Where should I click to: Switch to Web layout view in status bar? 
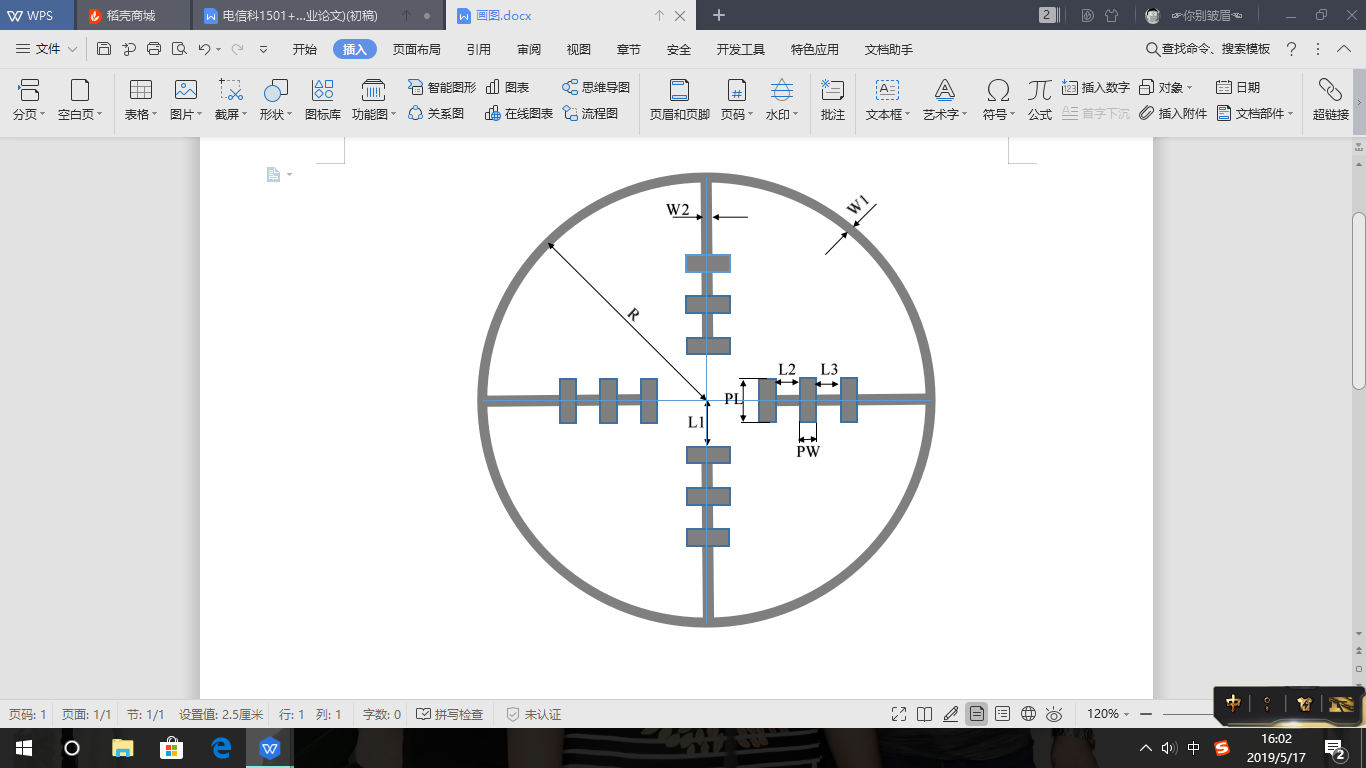coord(1028,714)
